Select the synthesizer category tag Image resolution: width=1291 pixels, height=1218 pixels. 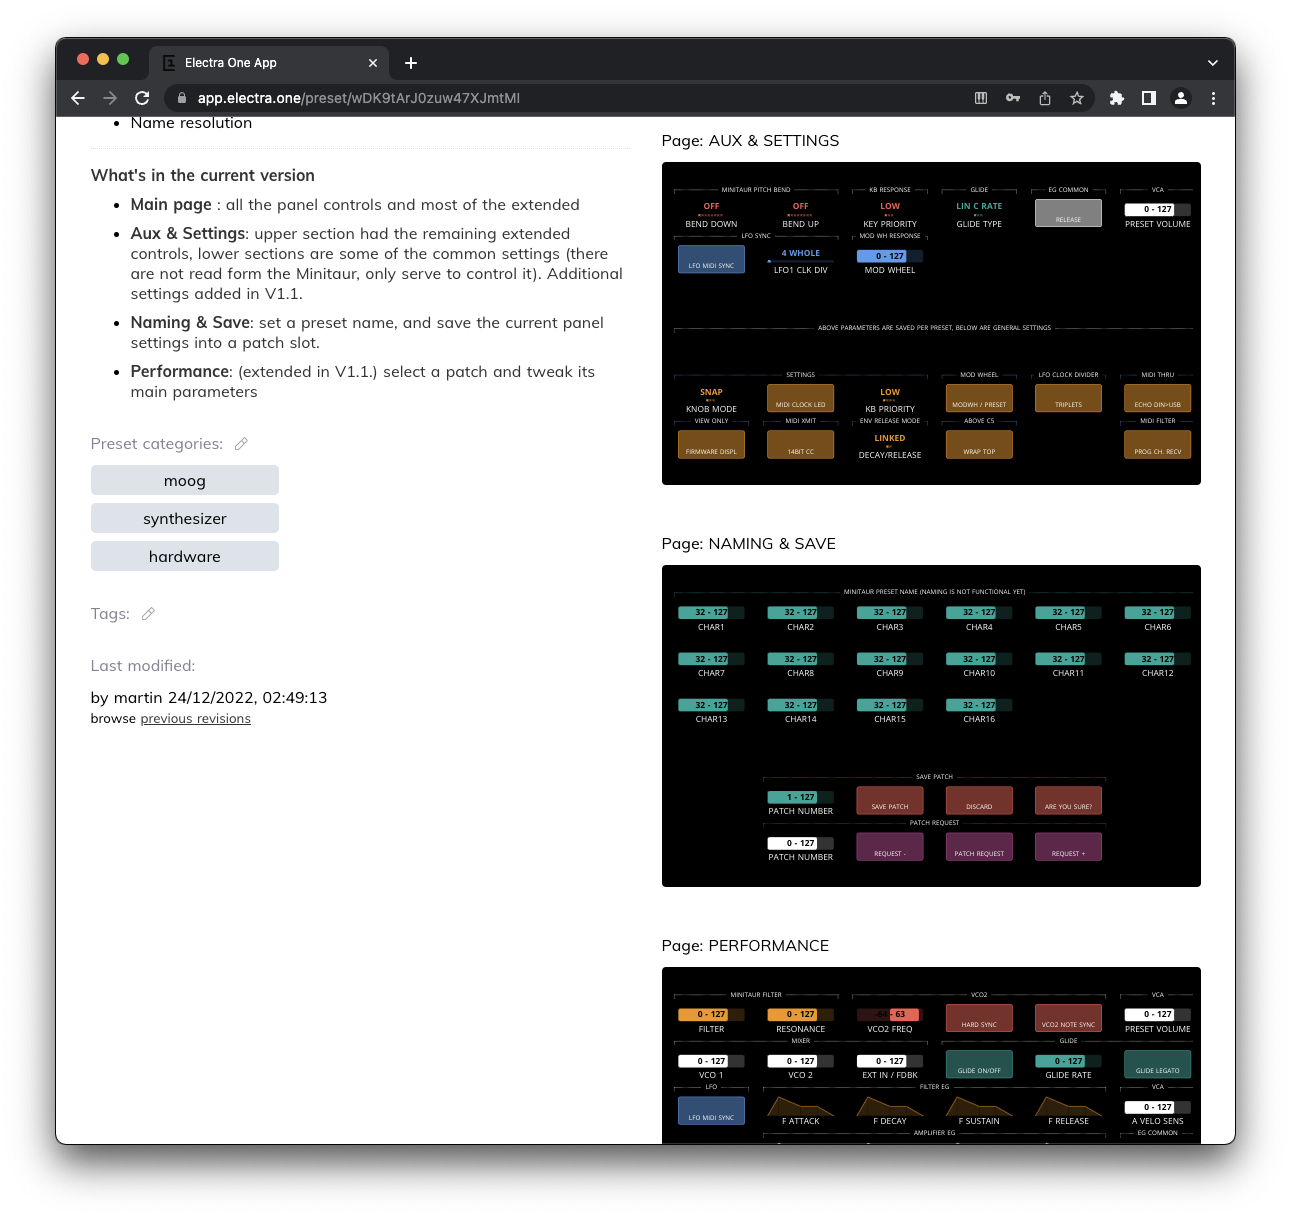pyautogui.click(x=185, y=519)
